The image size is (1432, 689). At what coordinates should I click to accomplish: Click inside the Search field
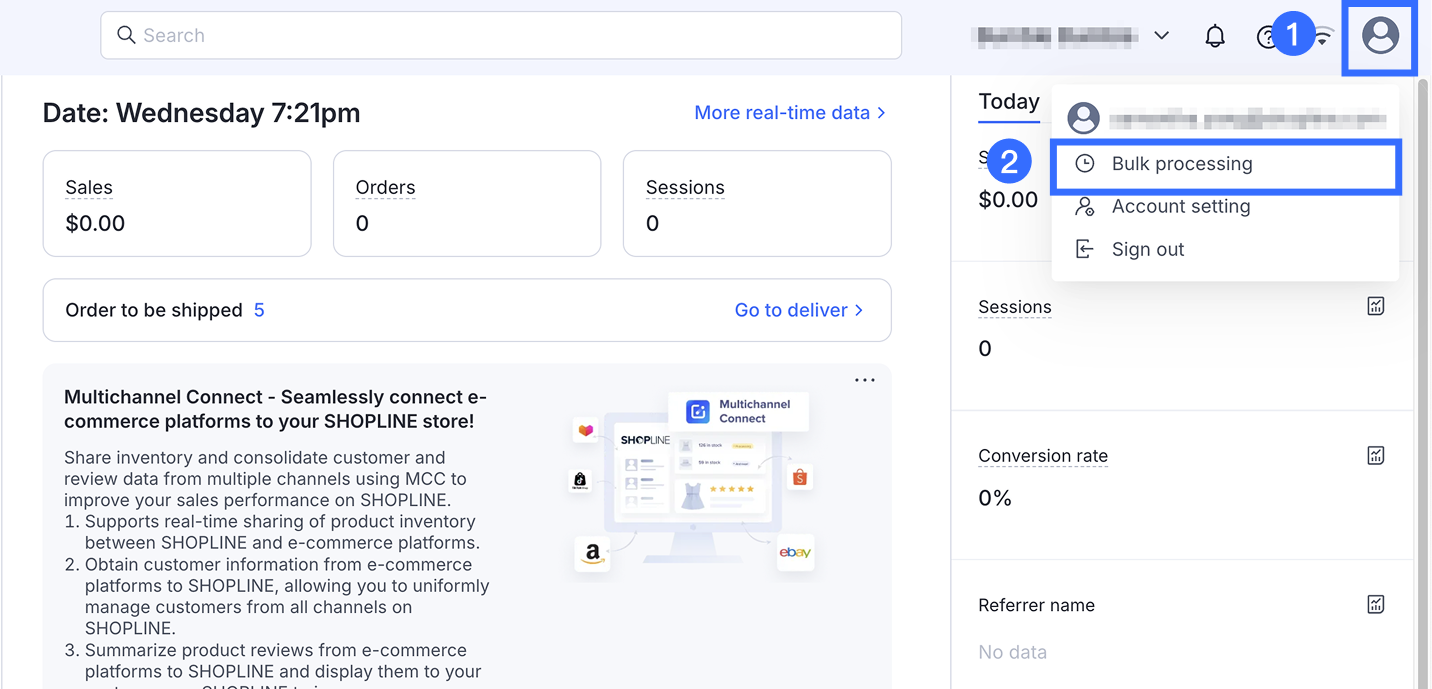coord(500,36)
